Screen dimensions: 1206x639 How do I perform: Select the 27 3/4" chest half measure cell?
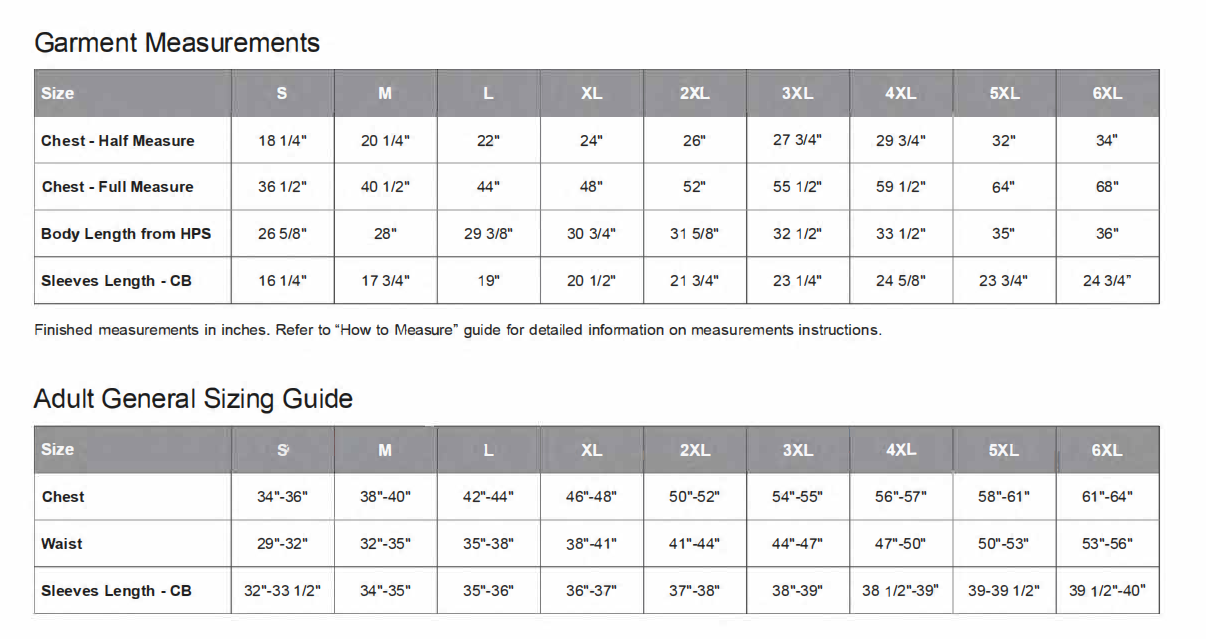coord(797,140)
